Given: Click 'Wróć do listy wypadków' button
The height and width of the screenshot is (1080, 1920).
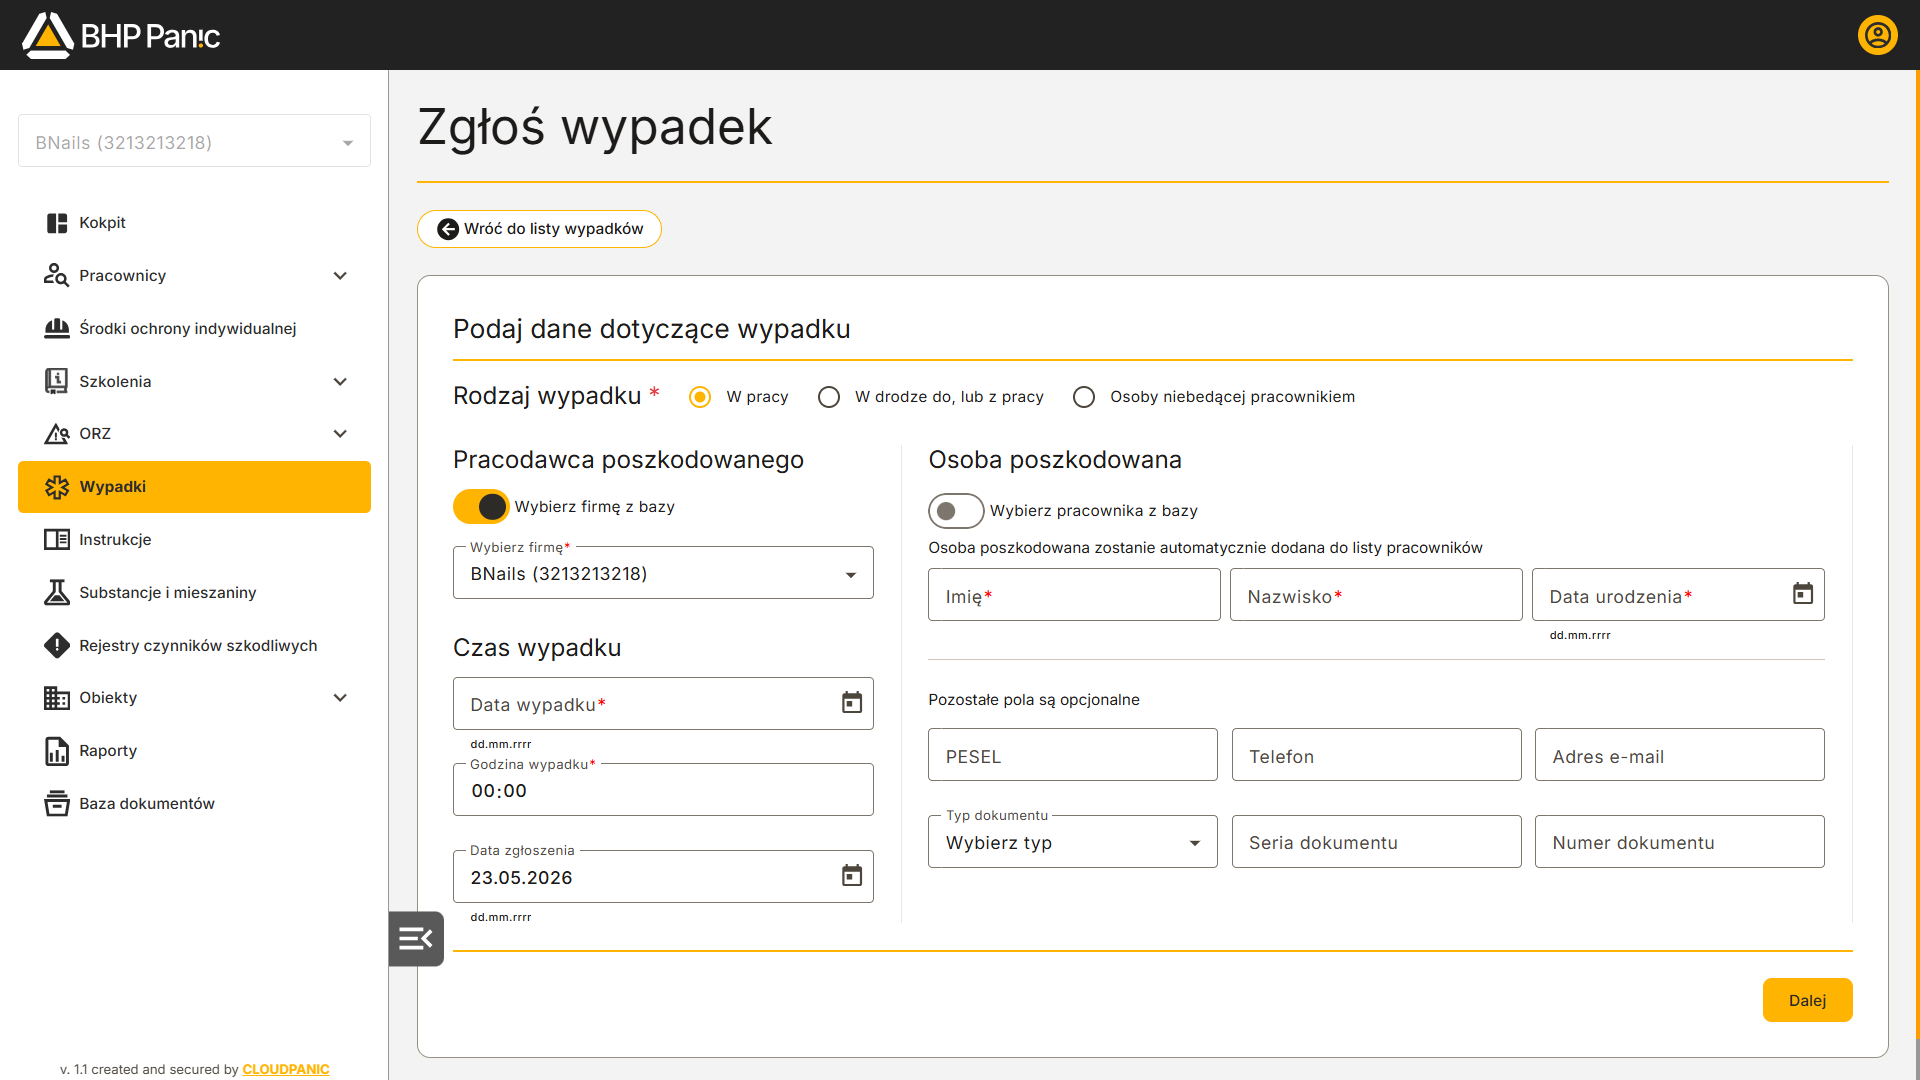Looking at the screenshot, I should (x=539, y=229).
